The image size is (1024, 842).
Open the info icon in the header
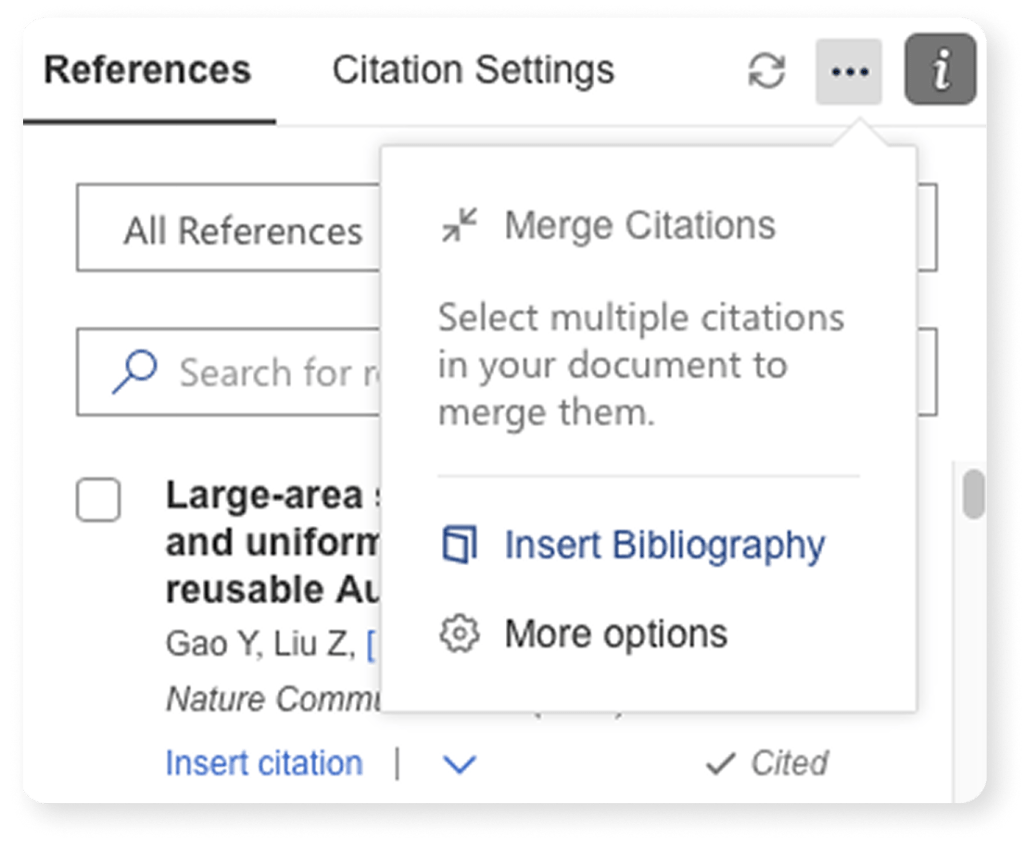pyautogui.click(x=939, y=70)
